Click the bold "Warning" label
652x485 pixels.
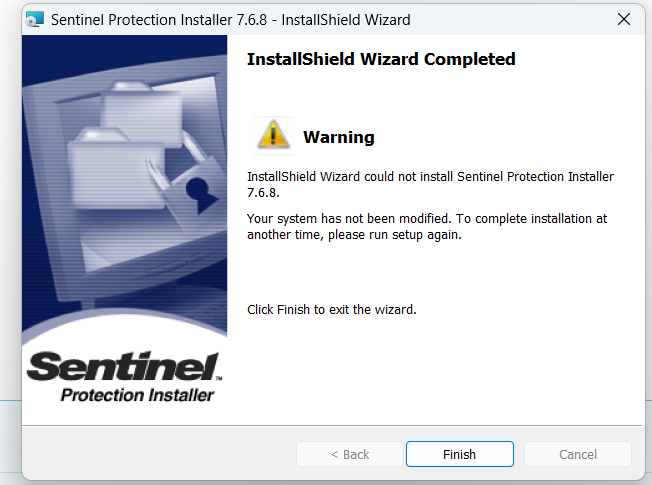click(x=338, y=137)
